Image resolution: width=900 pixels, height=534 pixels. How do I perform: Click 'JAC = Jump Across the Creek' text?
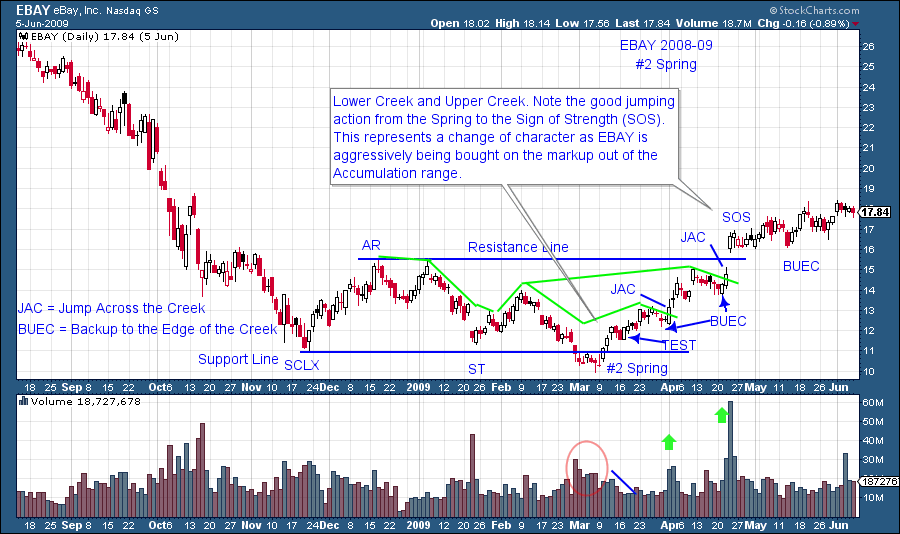point(111,308)
